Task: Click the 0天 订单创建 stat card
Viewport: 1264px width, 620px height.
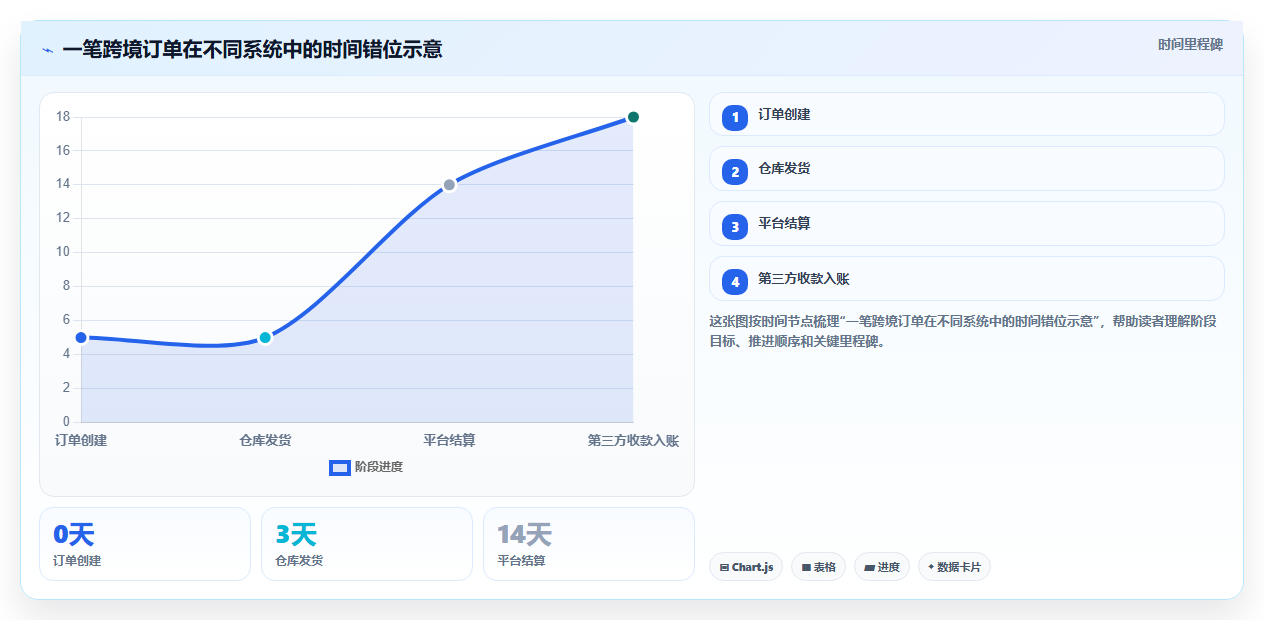Action: [x=145, y=544]
